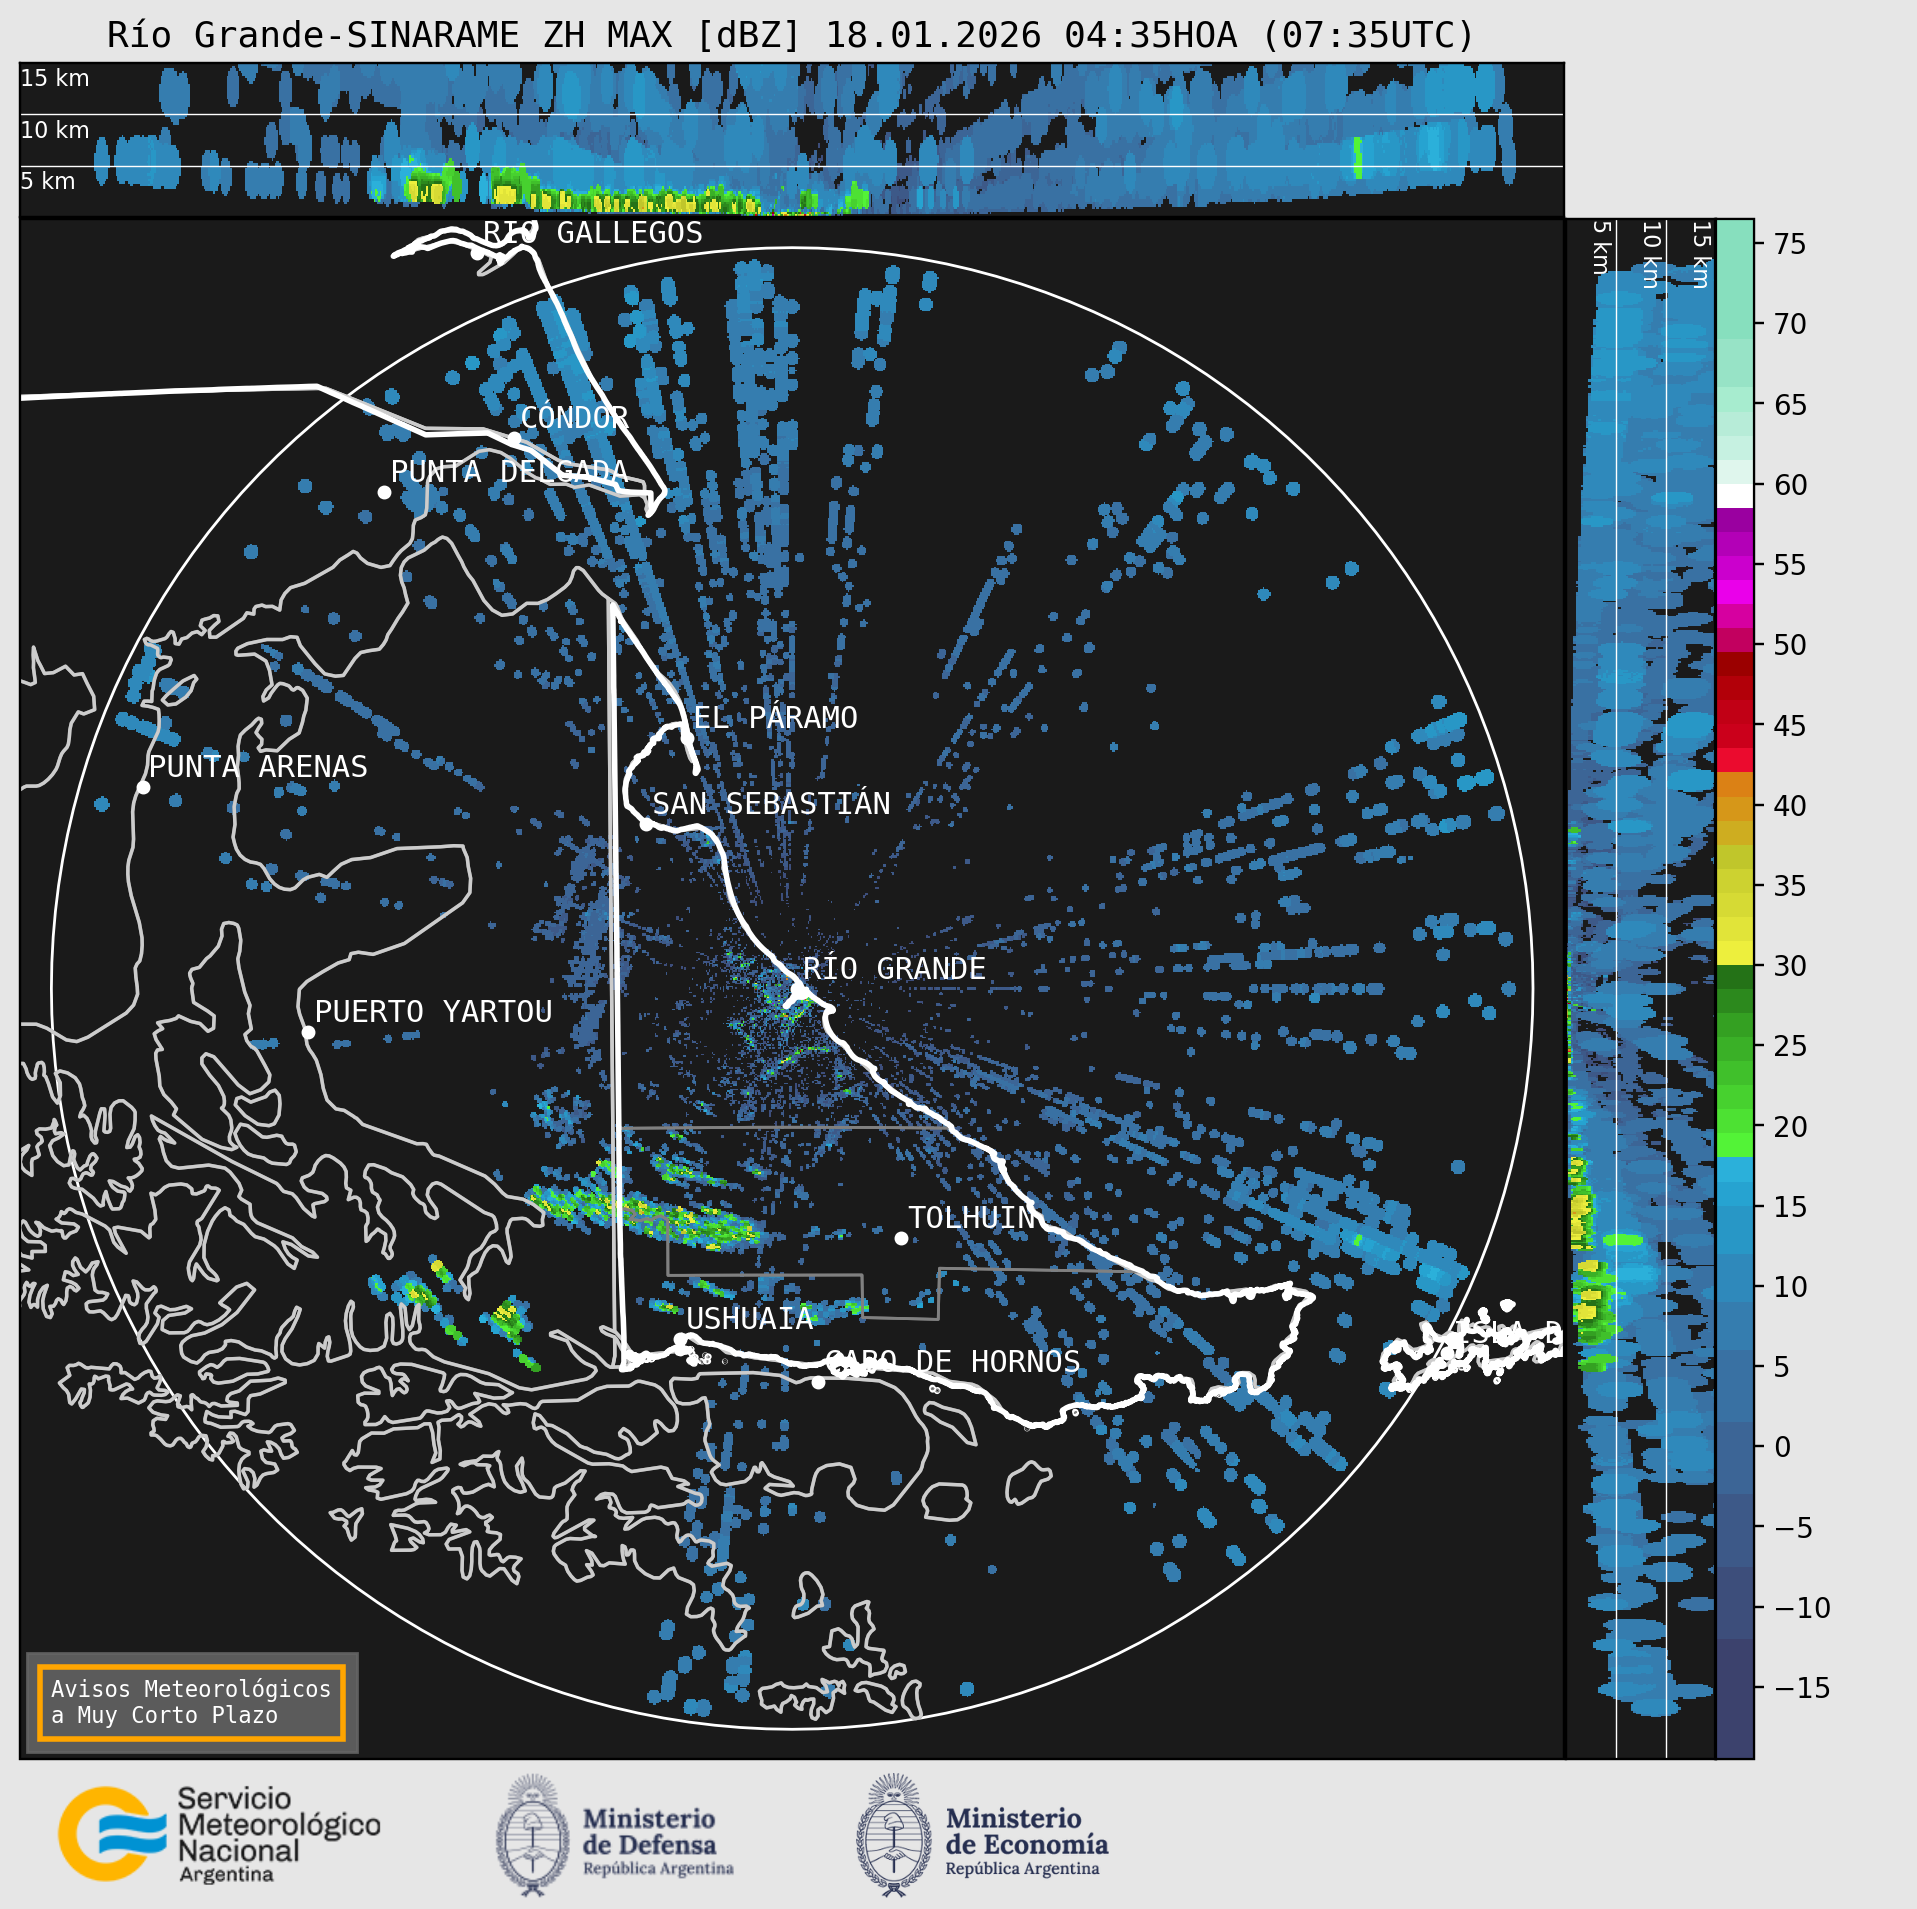Click the white 60 dBZ colorbar band
This screenshot has width=1917, height=1909.
tap(1735, 496)
